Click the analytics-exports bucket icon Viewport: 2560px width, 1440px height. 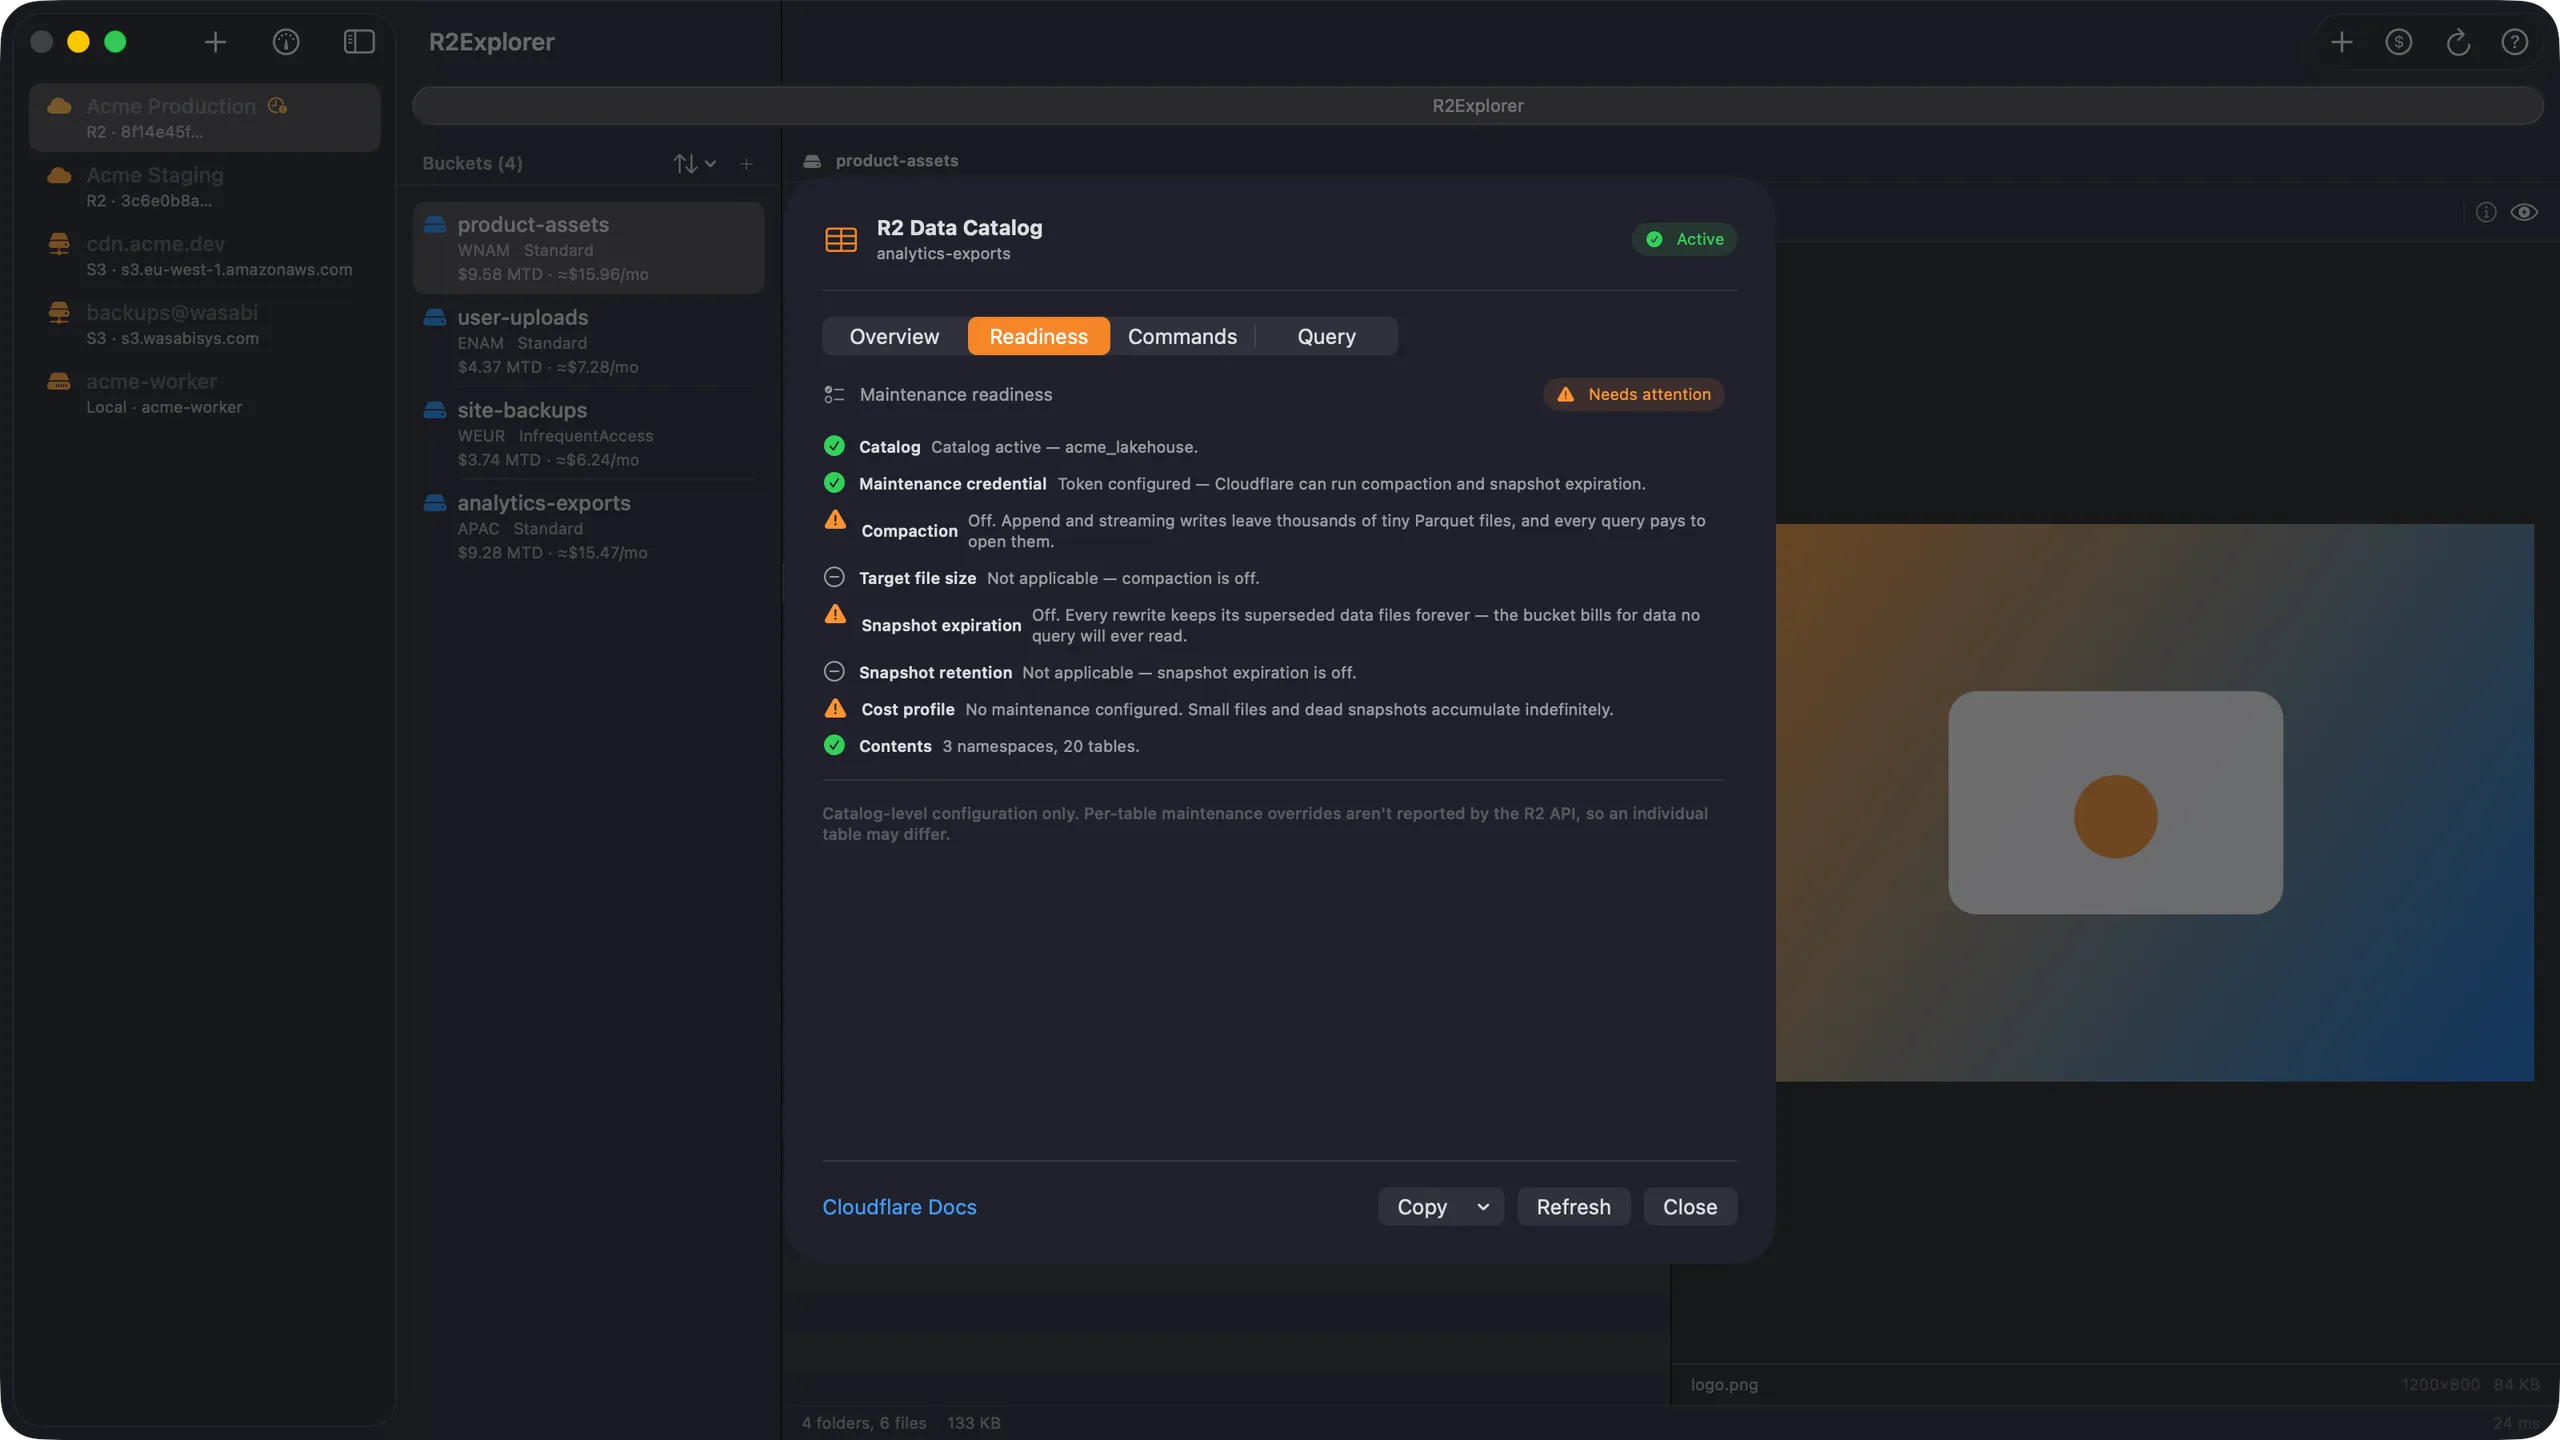coord(435,503)
